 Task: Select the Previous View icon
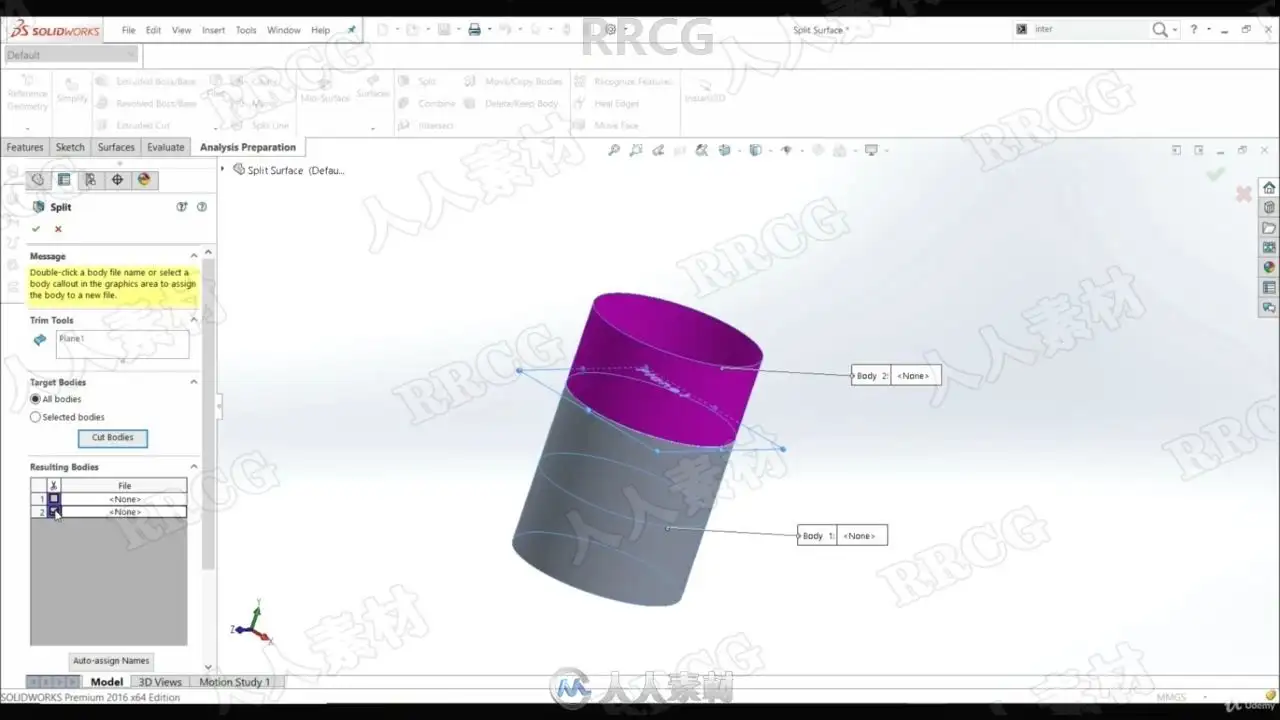(658, 151)
